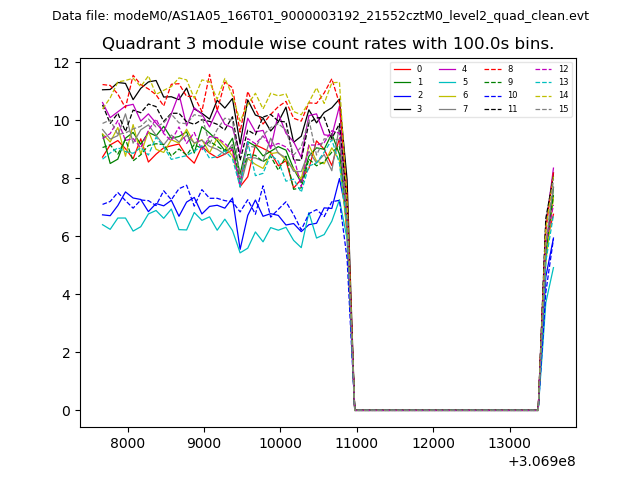Click the data file path text at top

tap(320, 16)
